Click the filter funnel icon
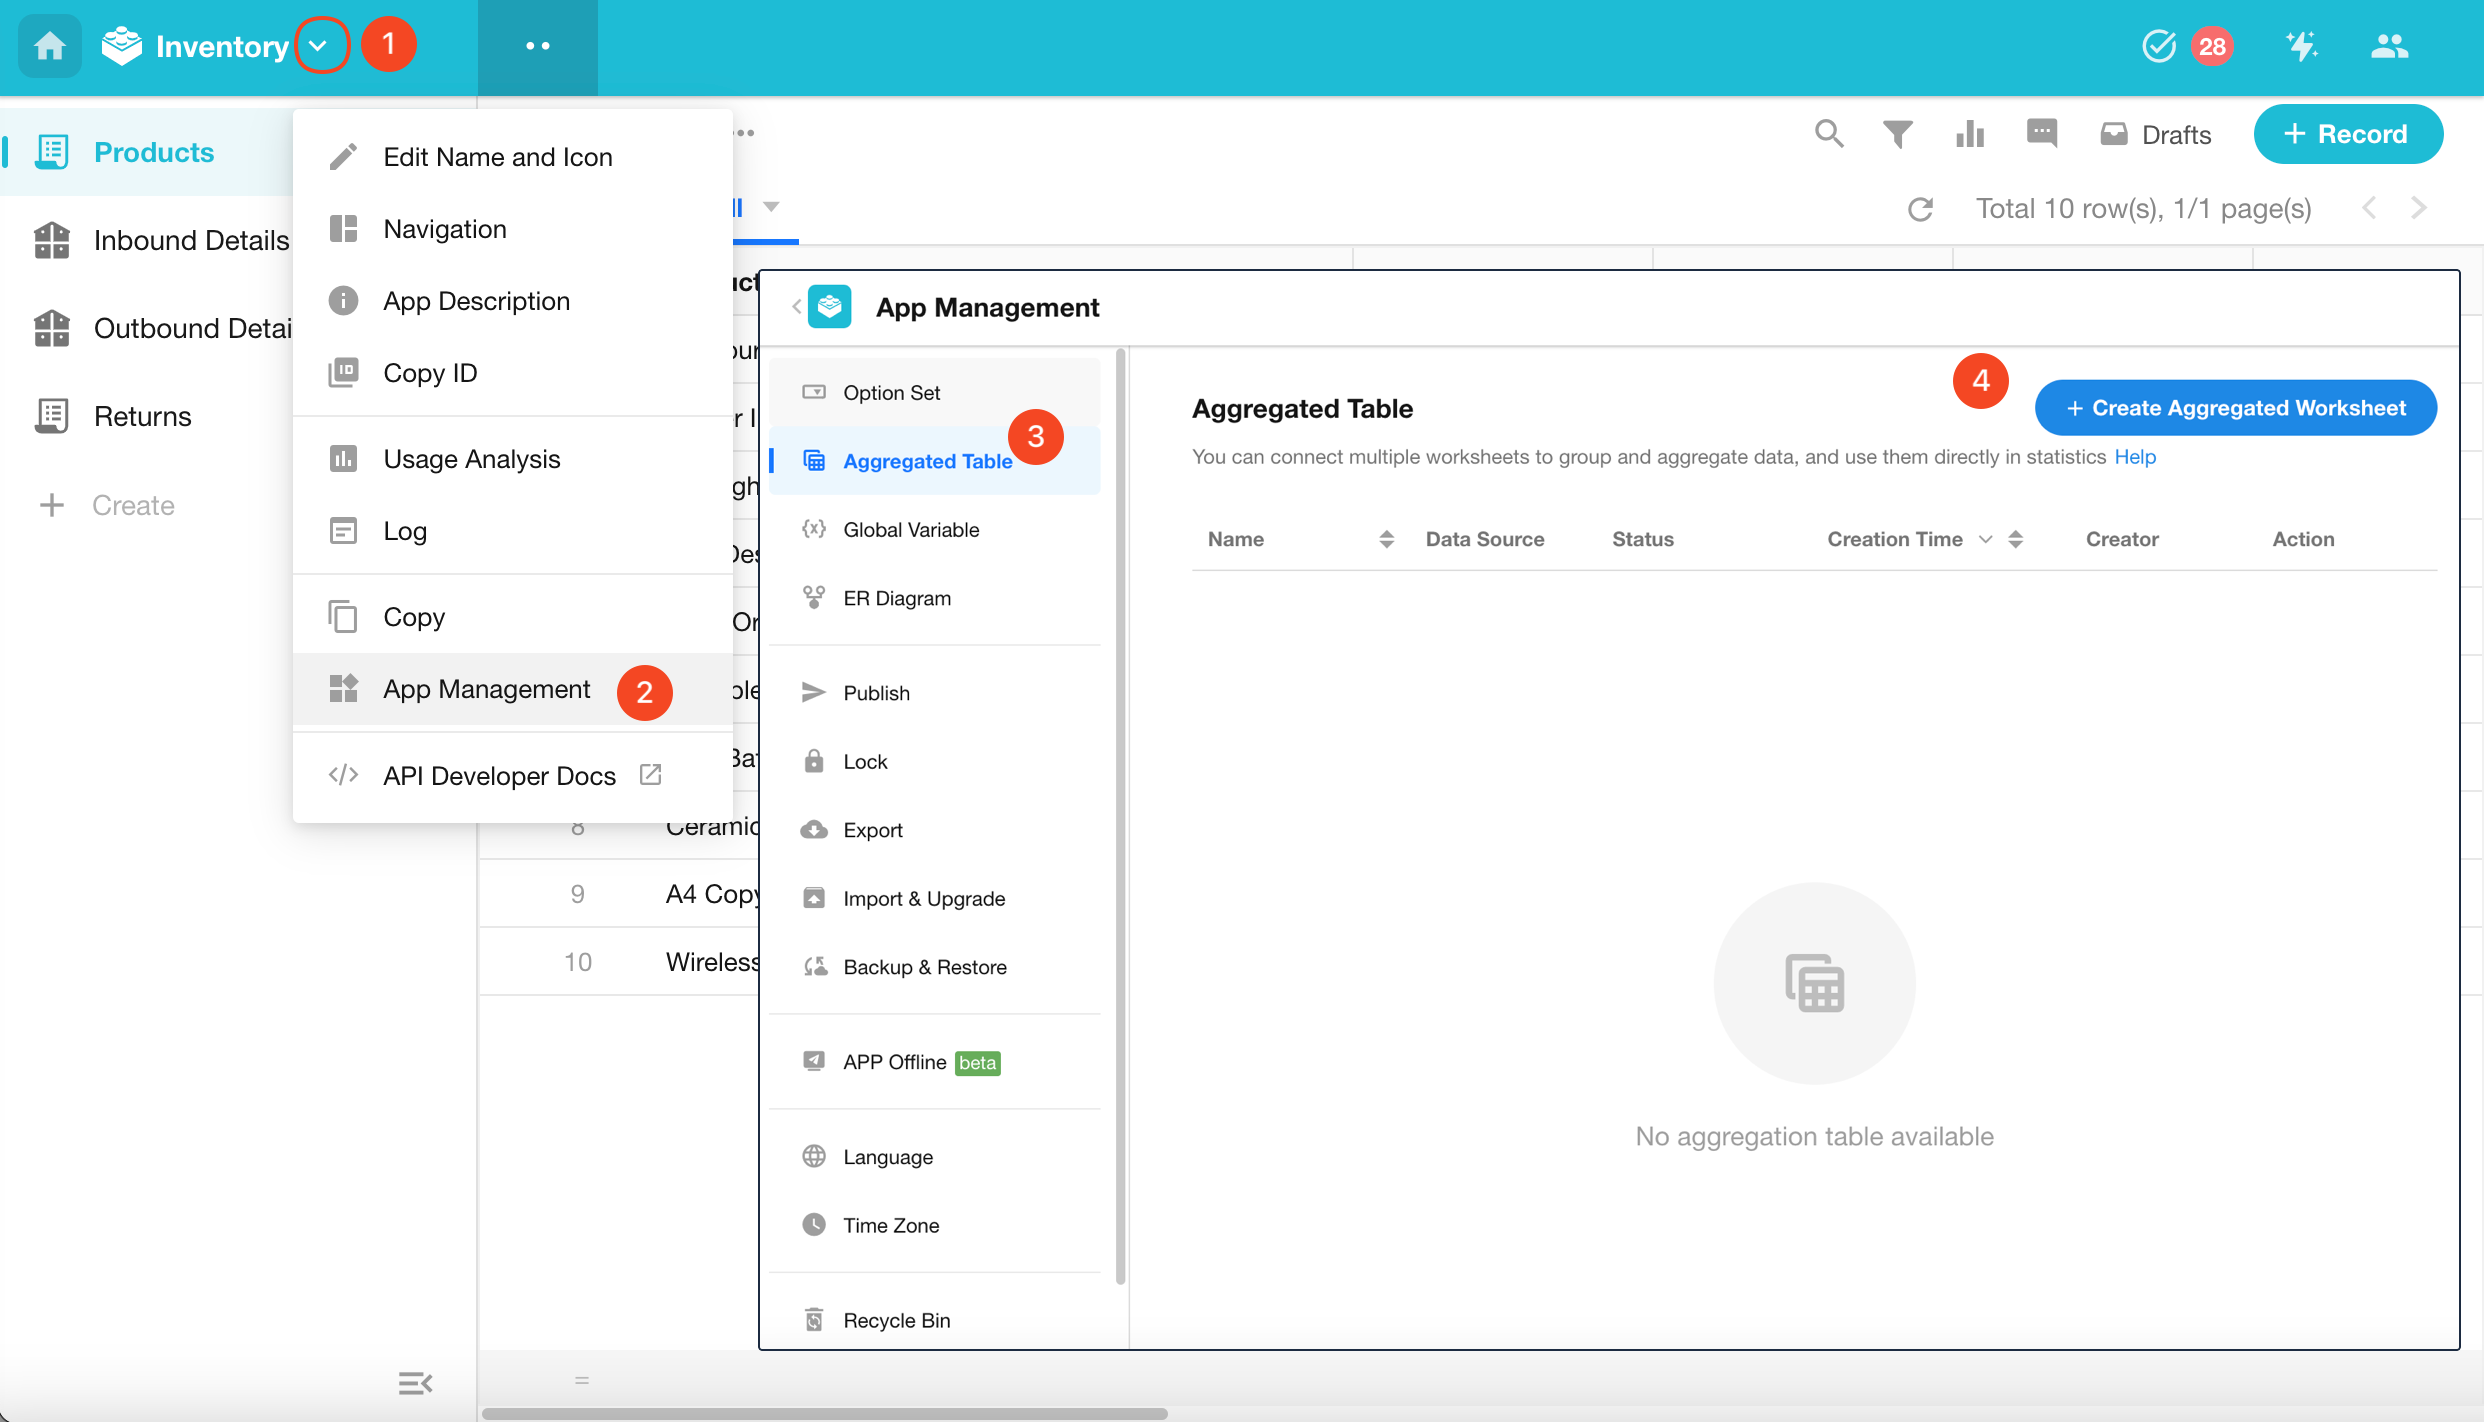Viewport: 2484px width, 1422px height. [x=1897, y=134]
